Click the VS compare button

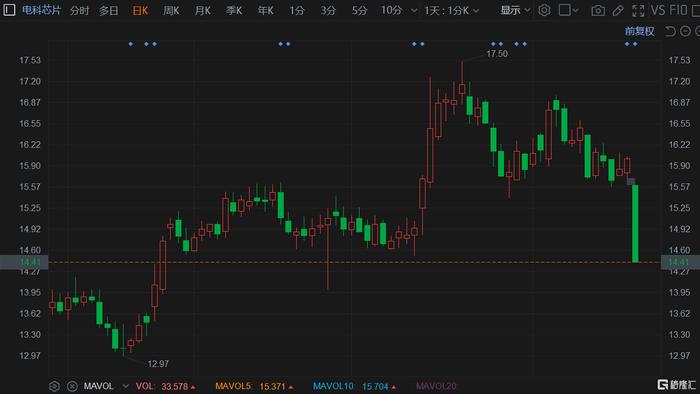[x=658, y=10]
